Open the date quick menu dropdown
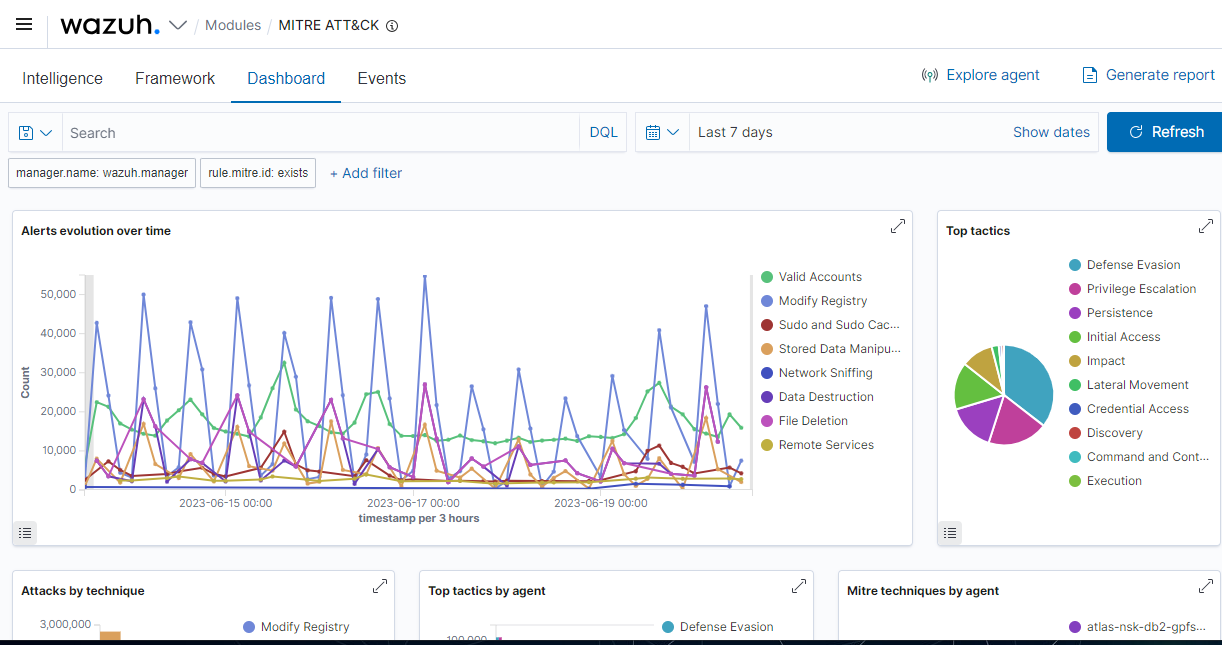 [x=662, y=132]
